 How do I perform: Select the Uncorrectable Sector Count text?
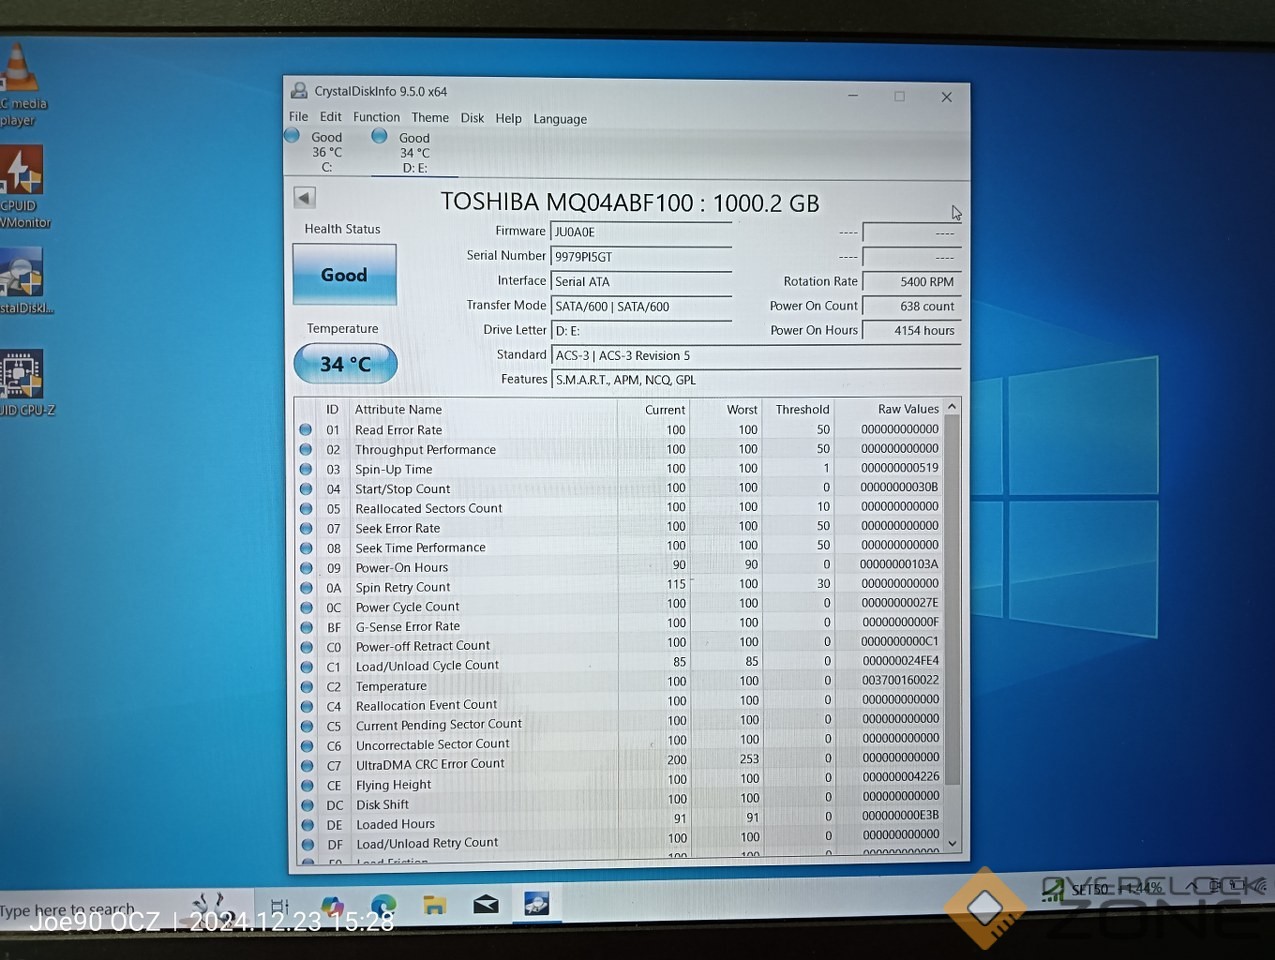(433, 745)
